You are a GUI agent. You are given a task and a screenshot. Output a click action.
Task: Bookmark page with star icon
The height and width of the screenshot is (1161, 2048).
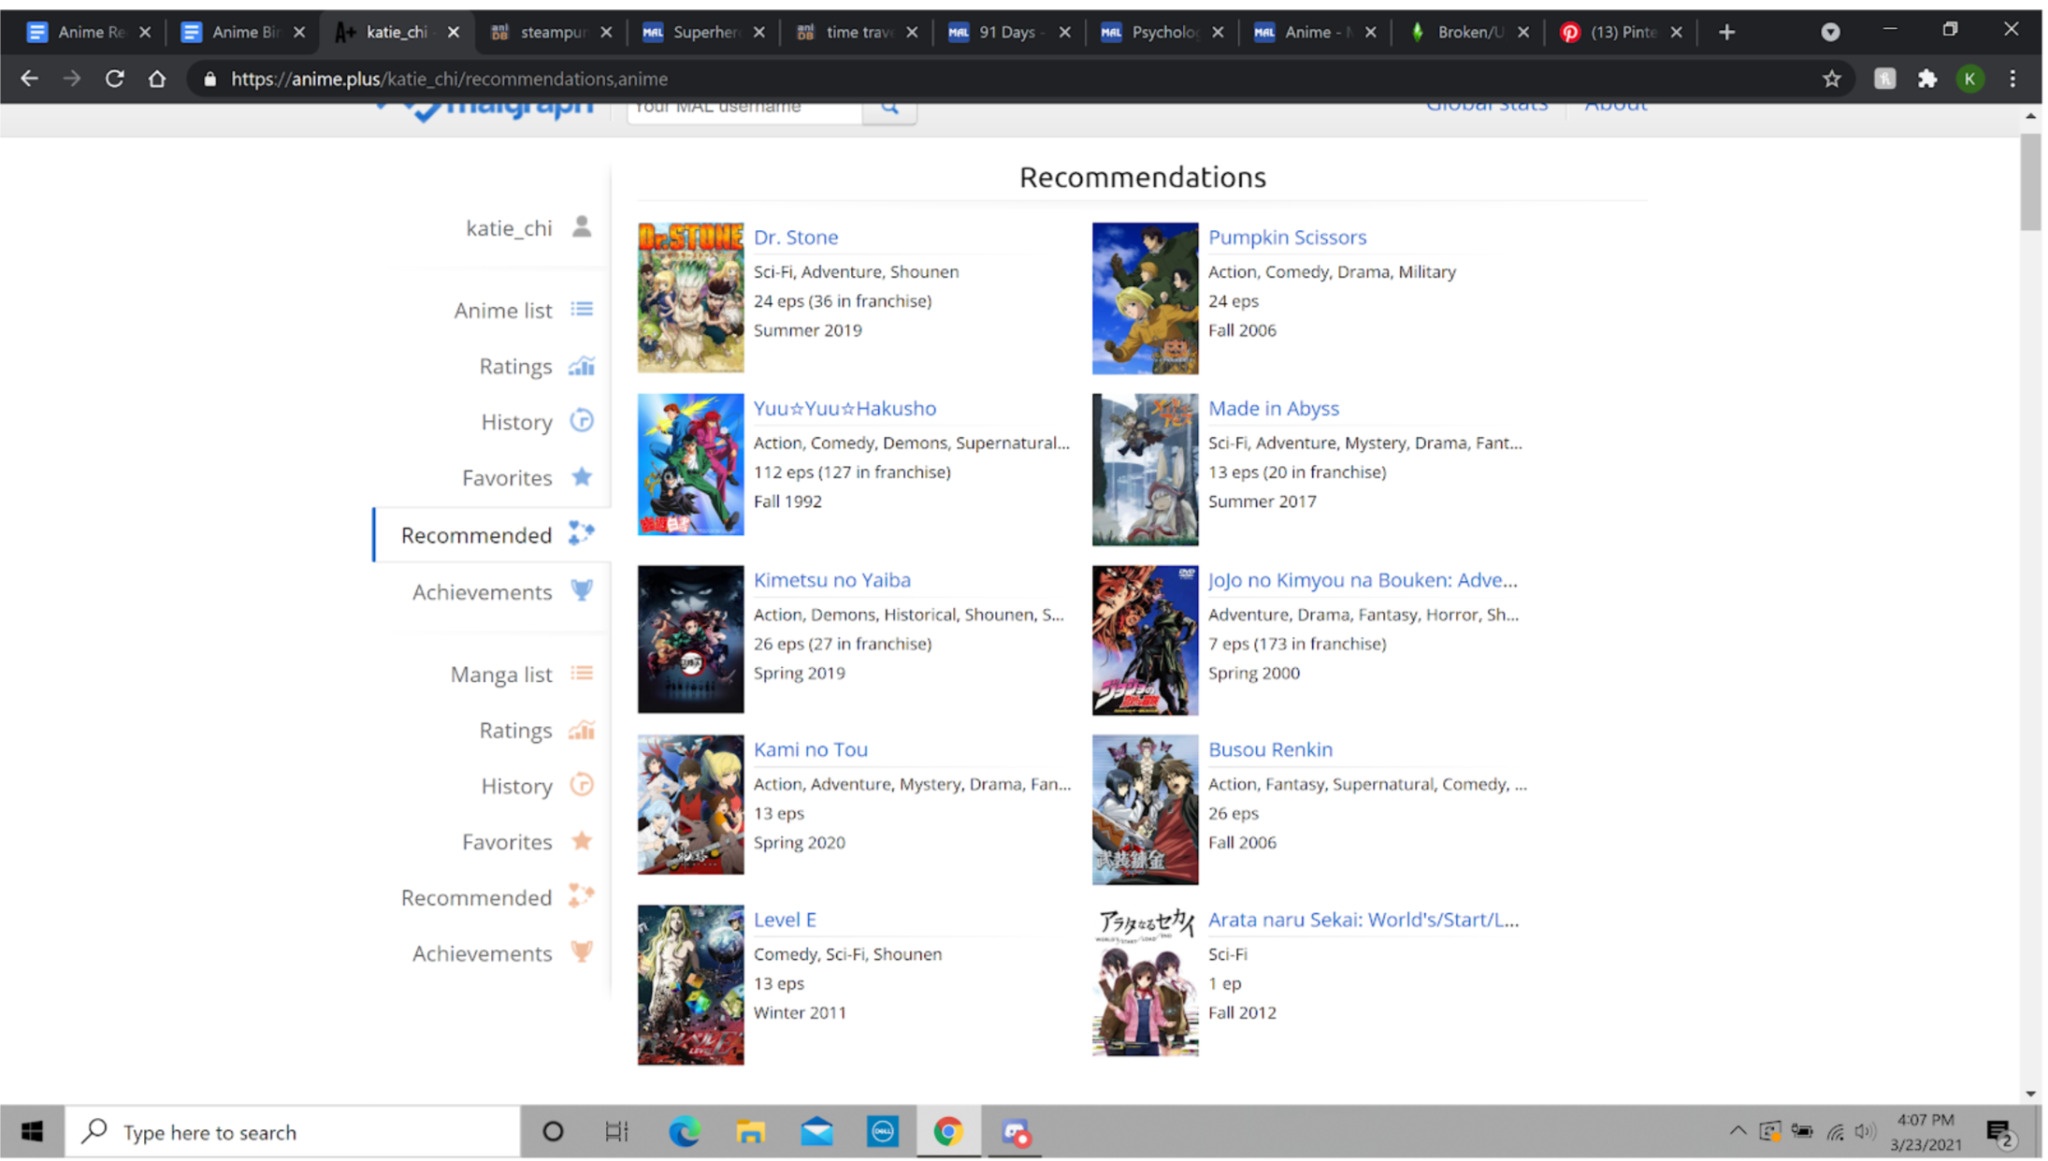pos(1831,79)
